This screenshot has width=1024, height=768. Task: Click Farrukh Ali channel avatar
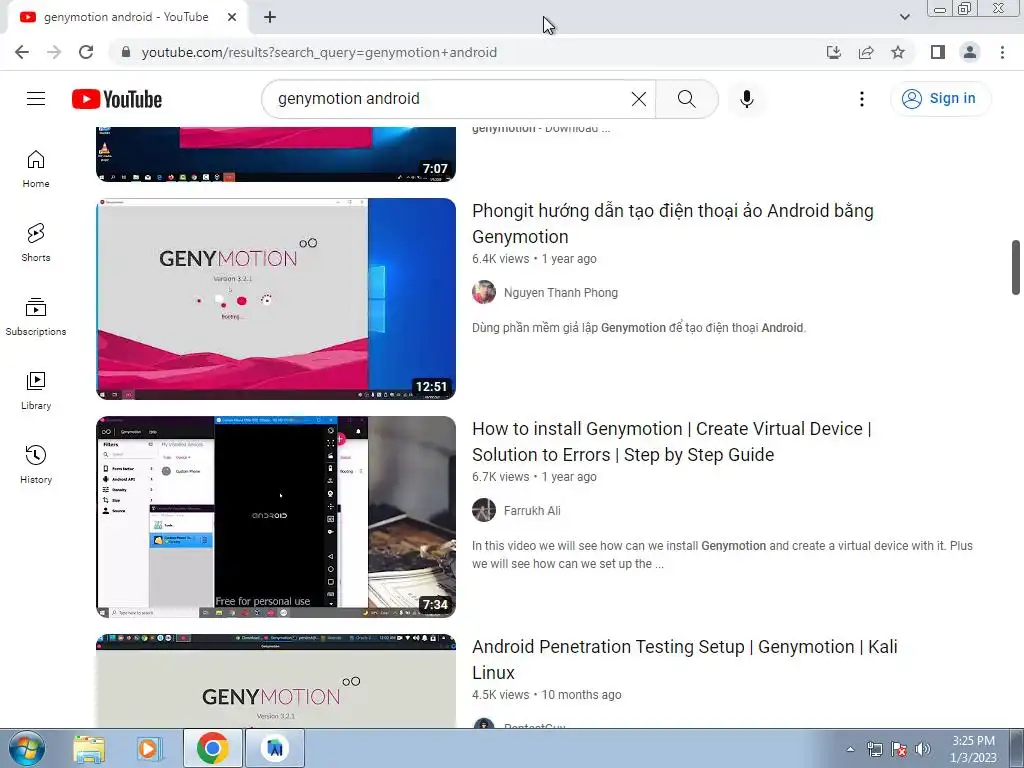(x=484, y=510)
